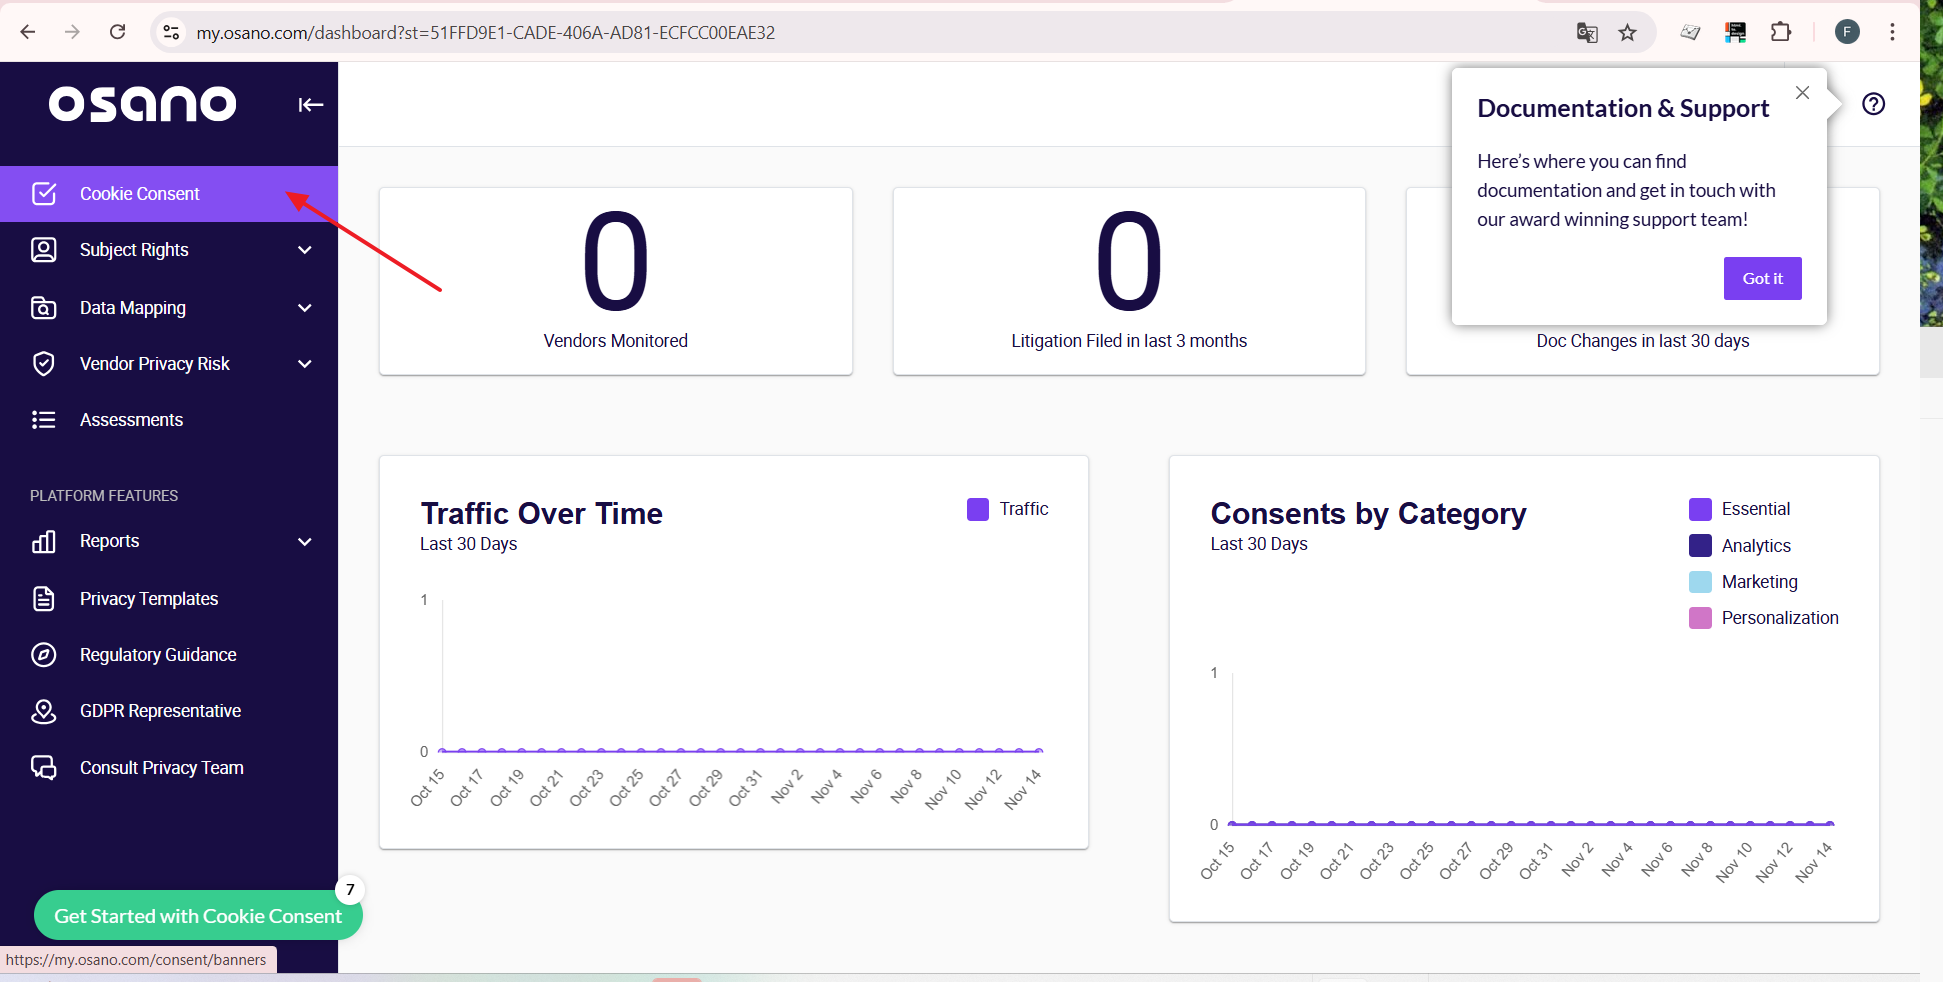Bookmark this page with star icon
Image resolution: width=1943 pixels, height=982 pixels.
(x=1628, y=33)
